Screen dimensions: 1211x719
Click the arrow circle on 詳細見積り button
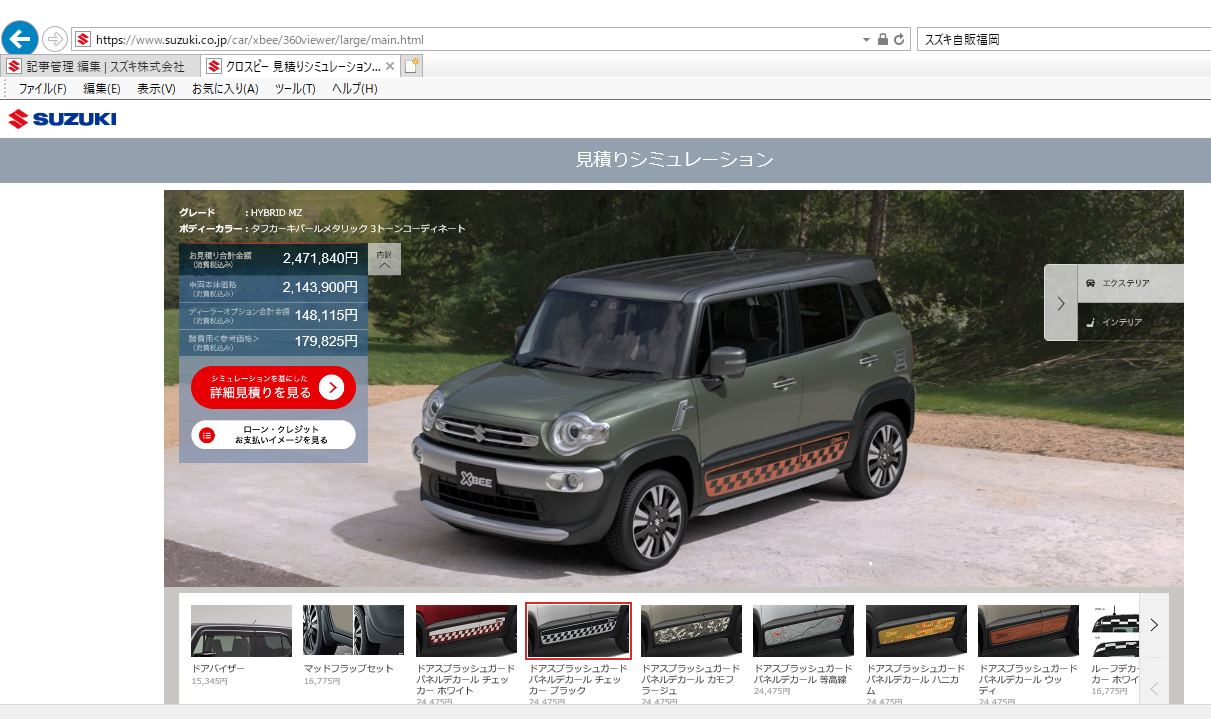(332, 388)
